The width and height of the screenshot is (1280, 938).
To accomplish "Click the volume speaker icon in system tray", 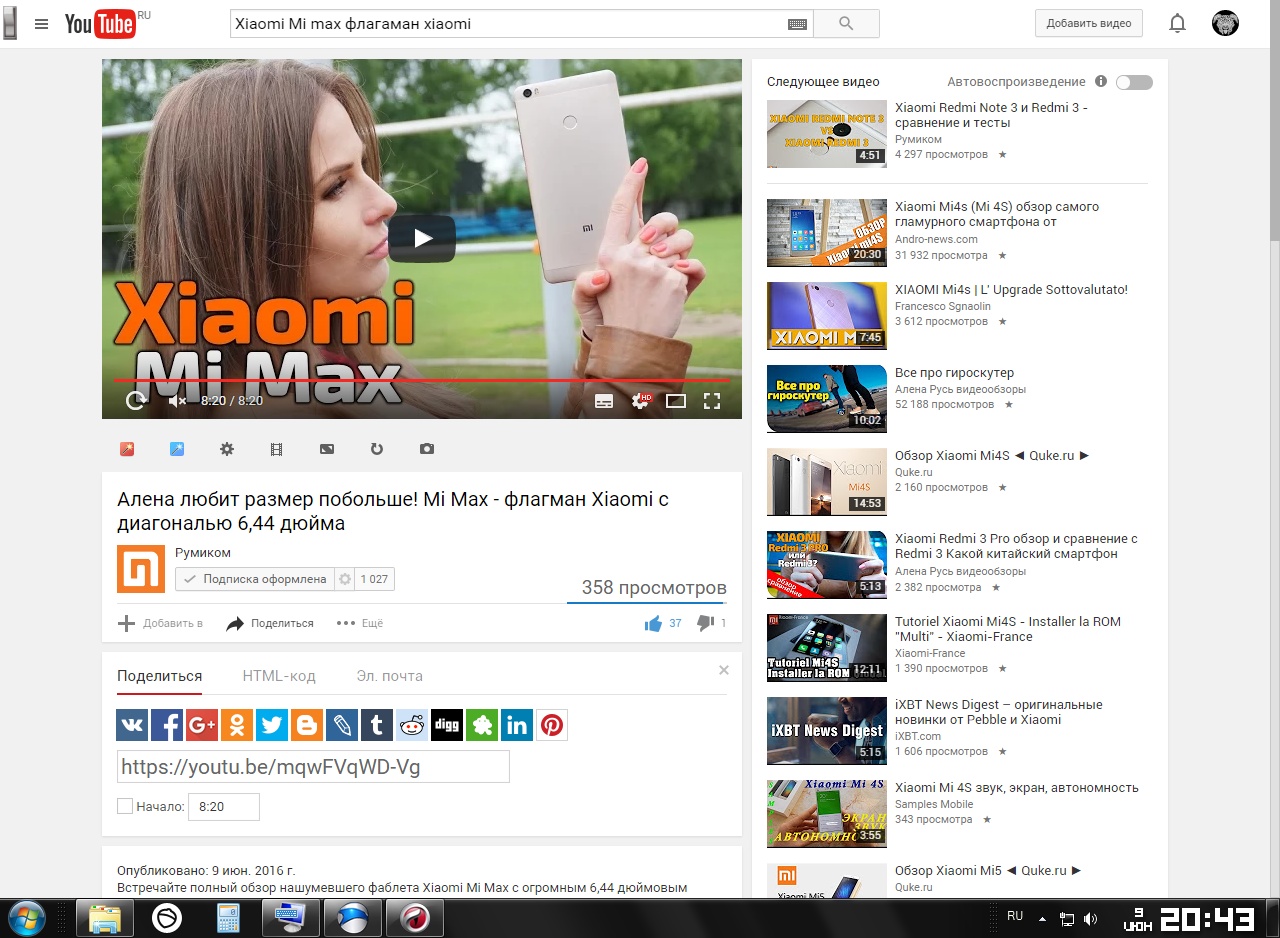I will point(1090,919).
